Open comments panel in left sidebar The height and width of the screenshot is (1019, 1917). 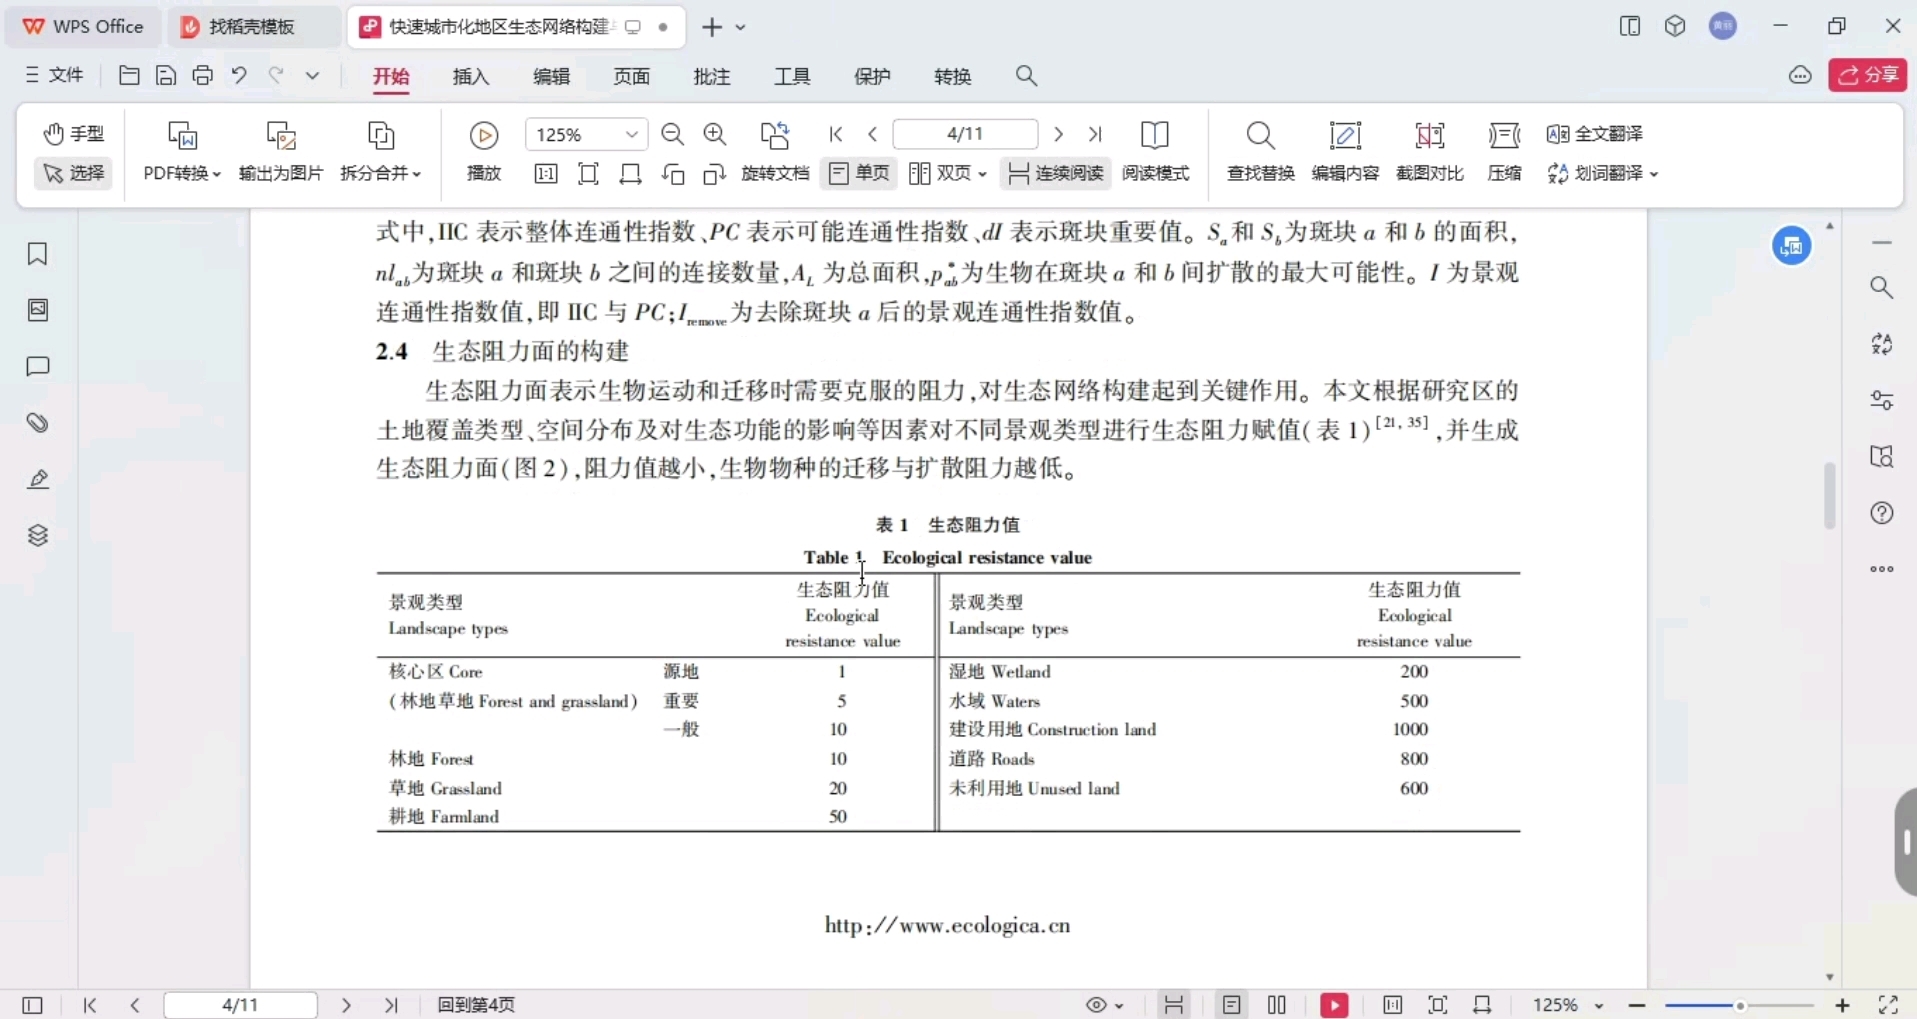click(38, 366)
